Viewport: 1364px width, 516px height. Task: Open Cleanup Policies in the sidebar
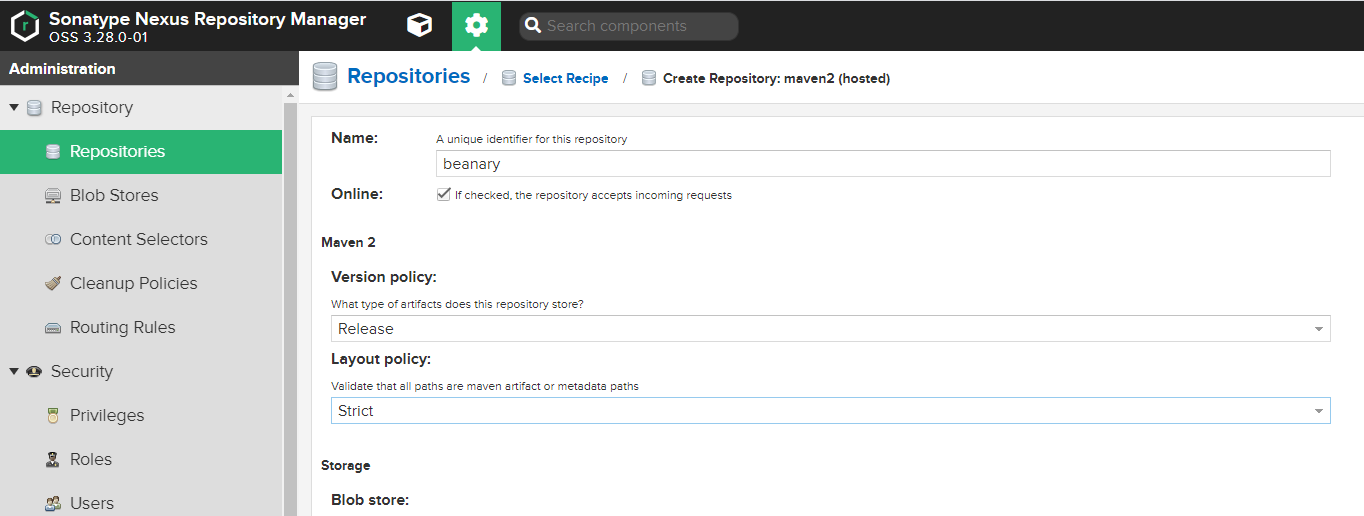click(141, 284)
